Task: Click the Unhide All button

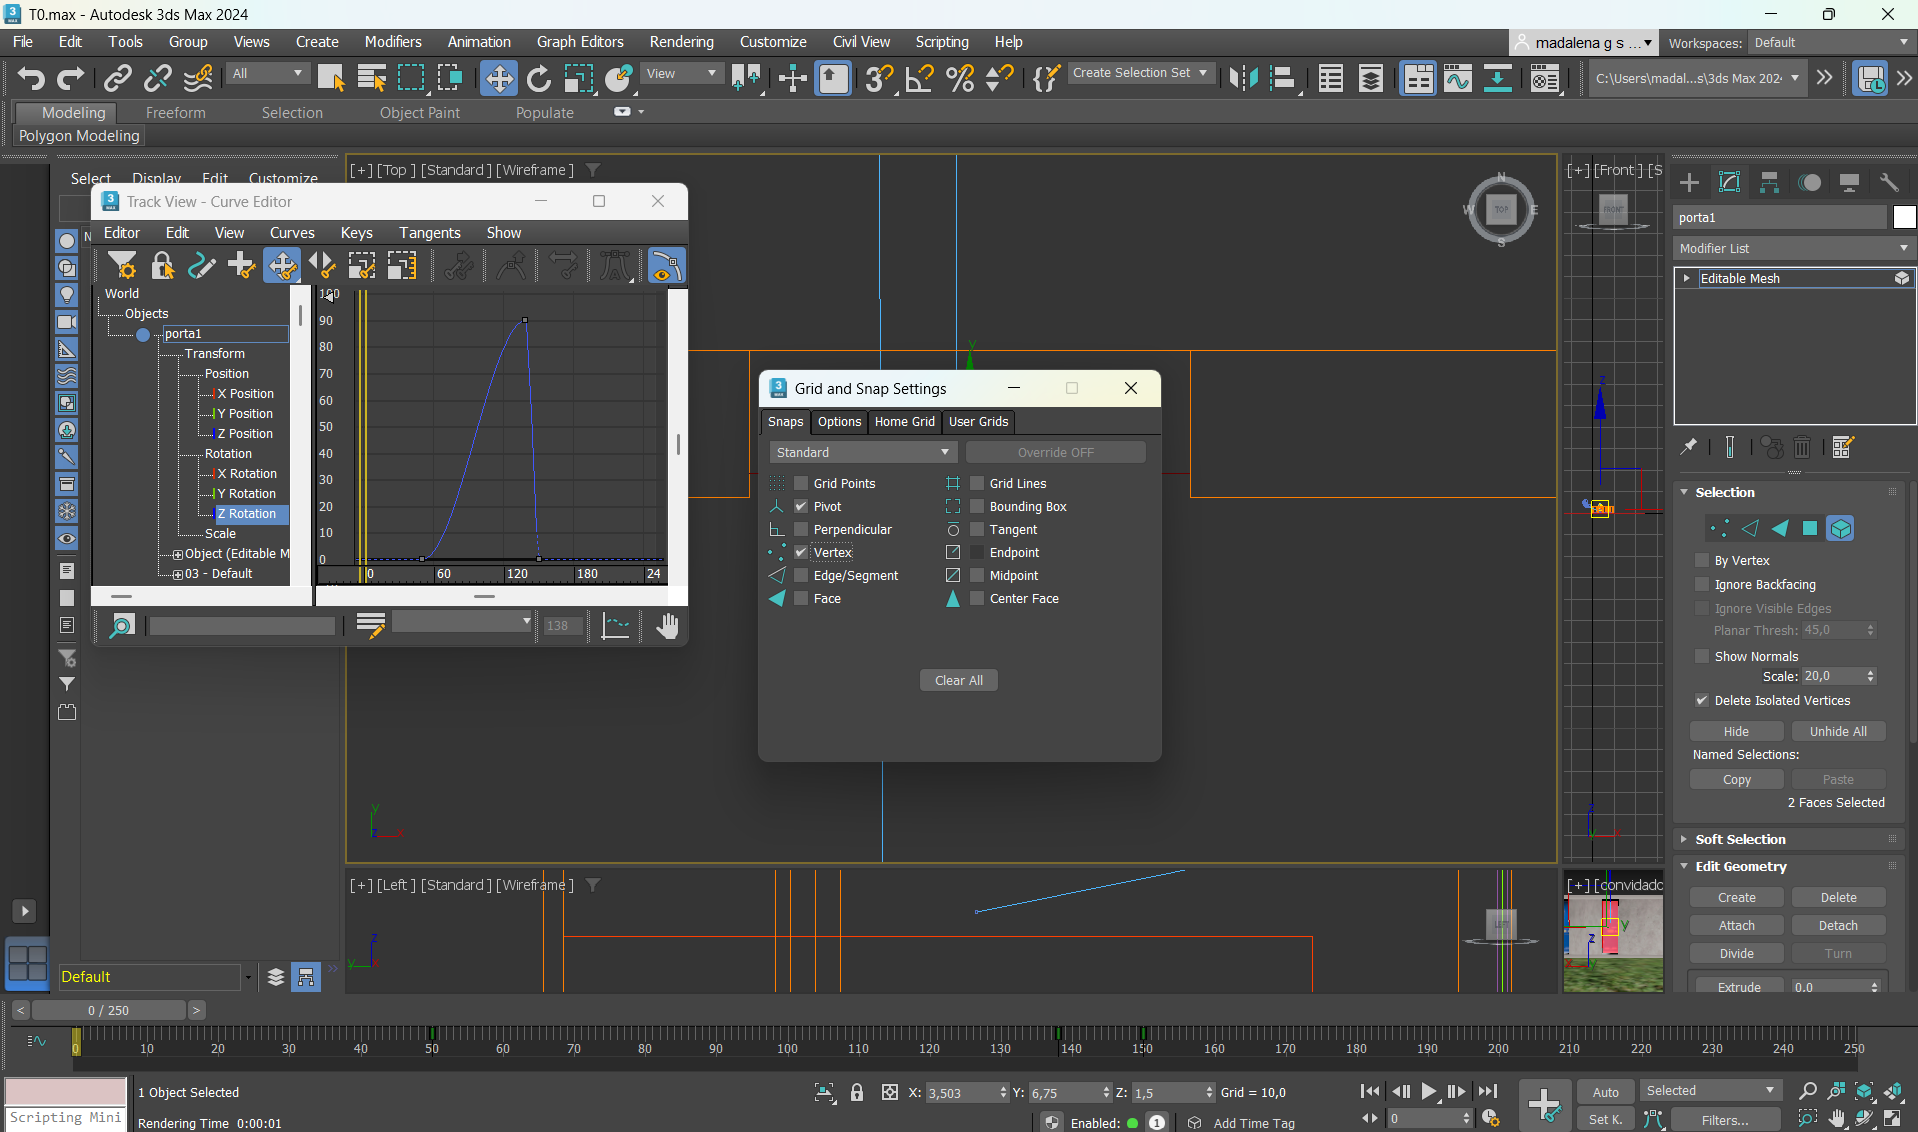Action: tap(1837, 732)
